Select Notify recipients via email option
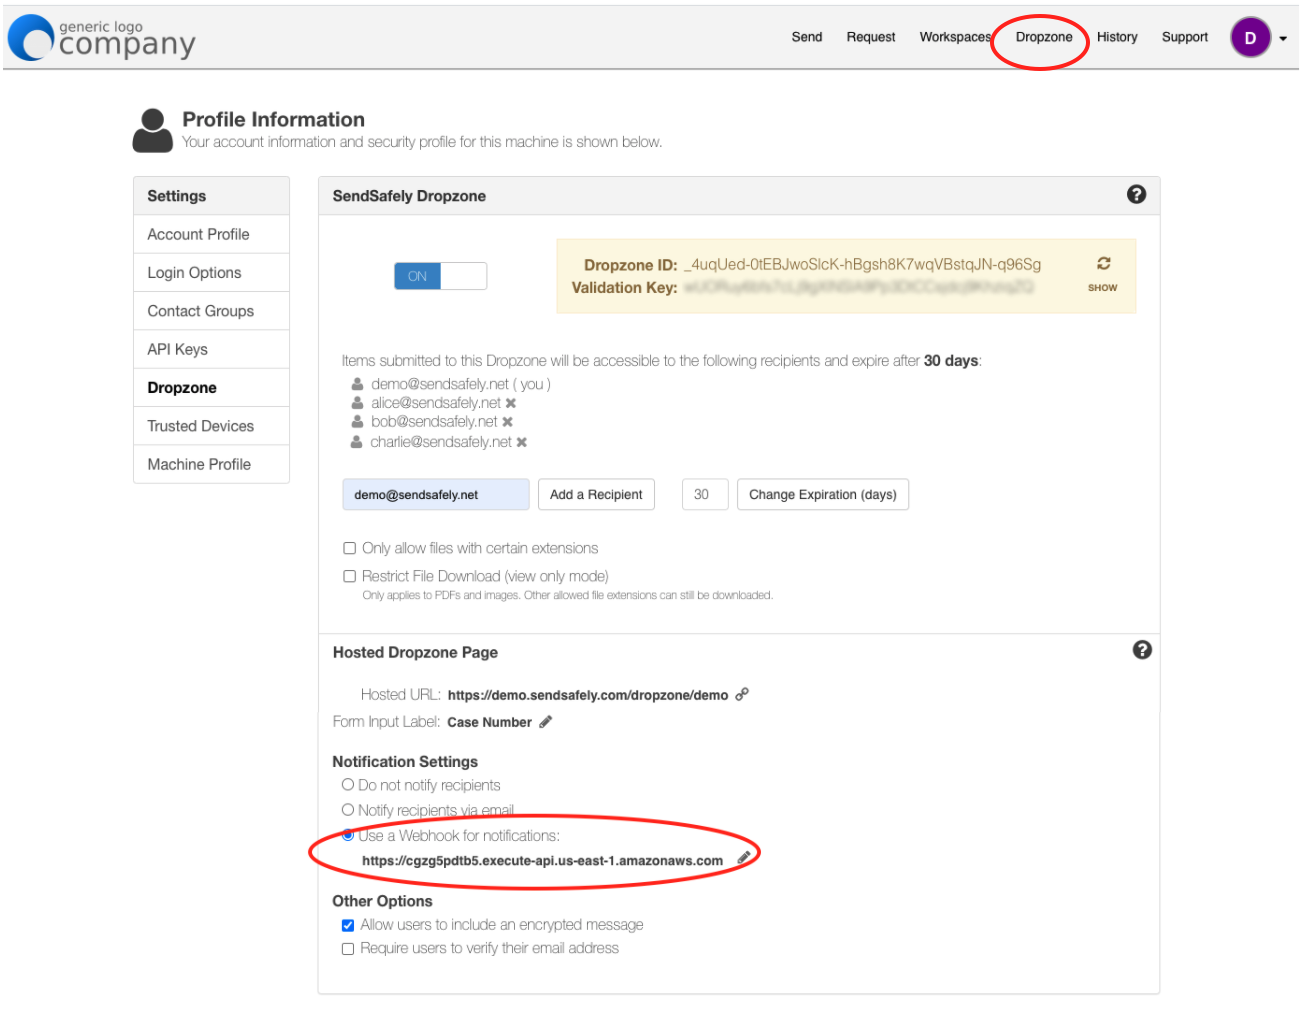The height and width of the screenshot is (1019, 1300). [x=348, y=810]
